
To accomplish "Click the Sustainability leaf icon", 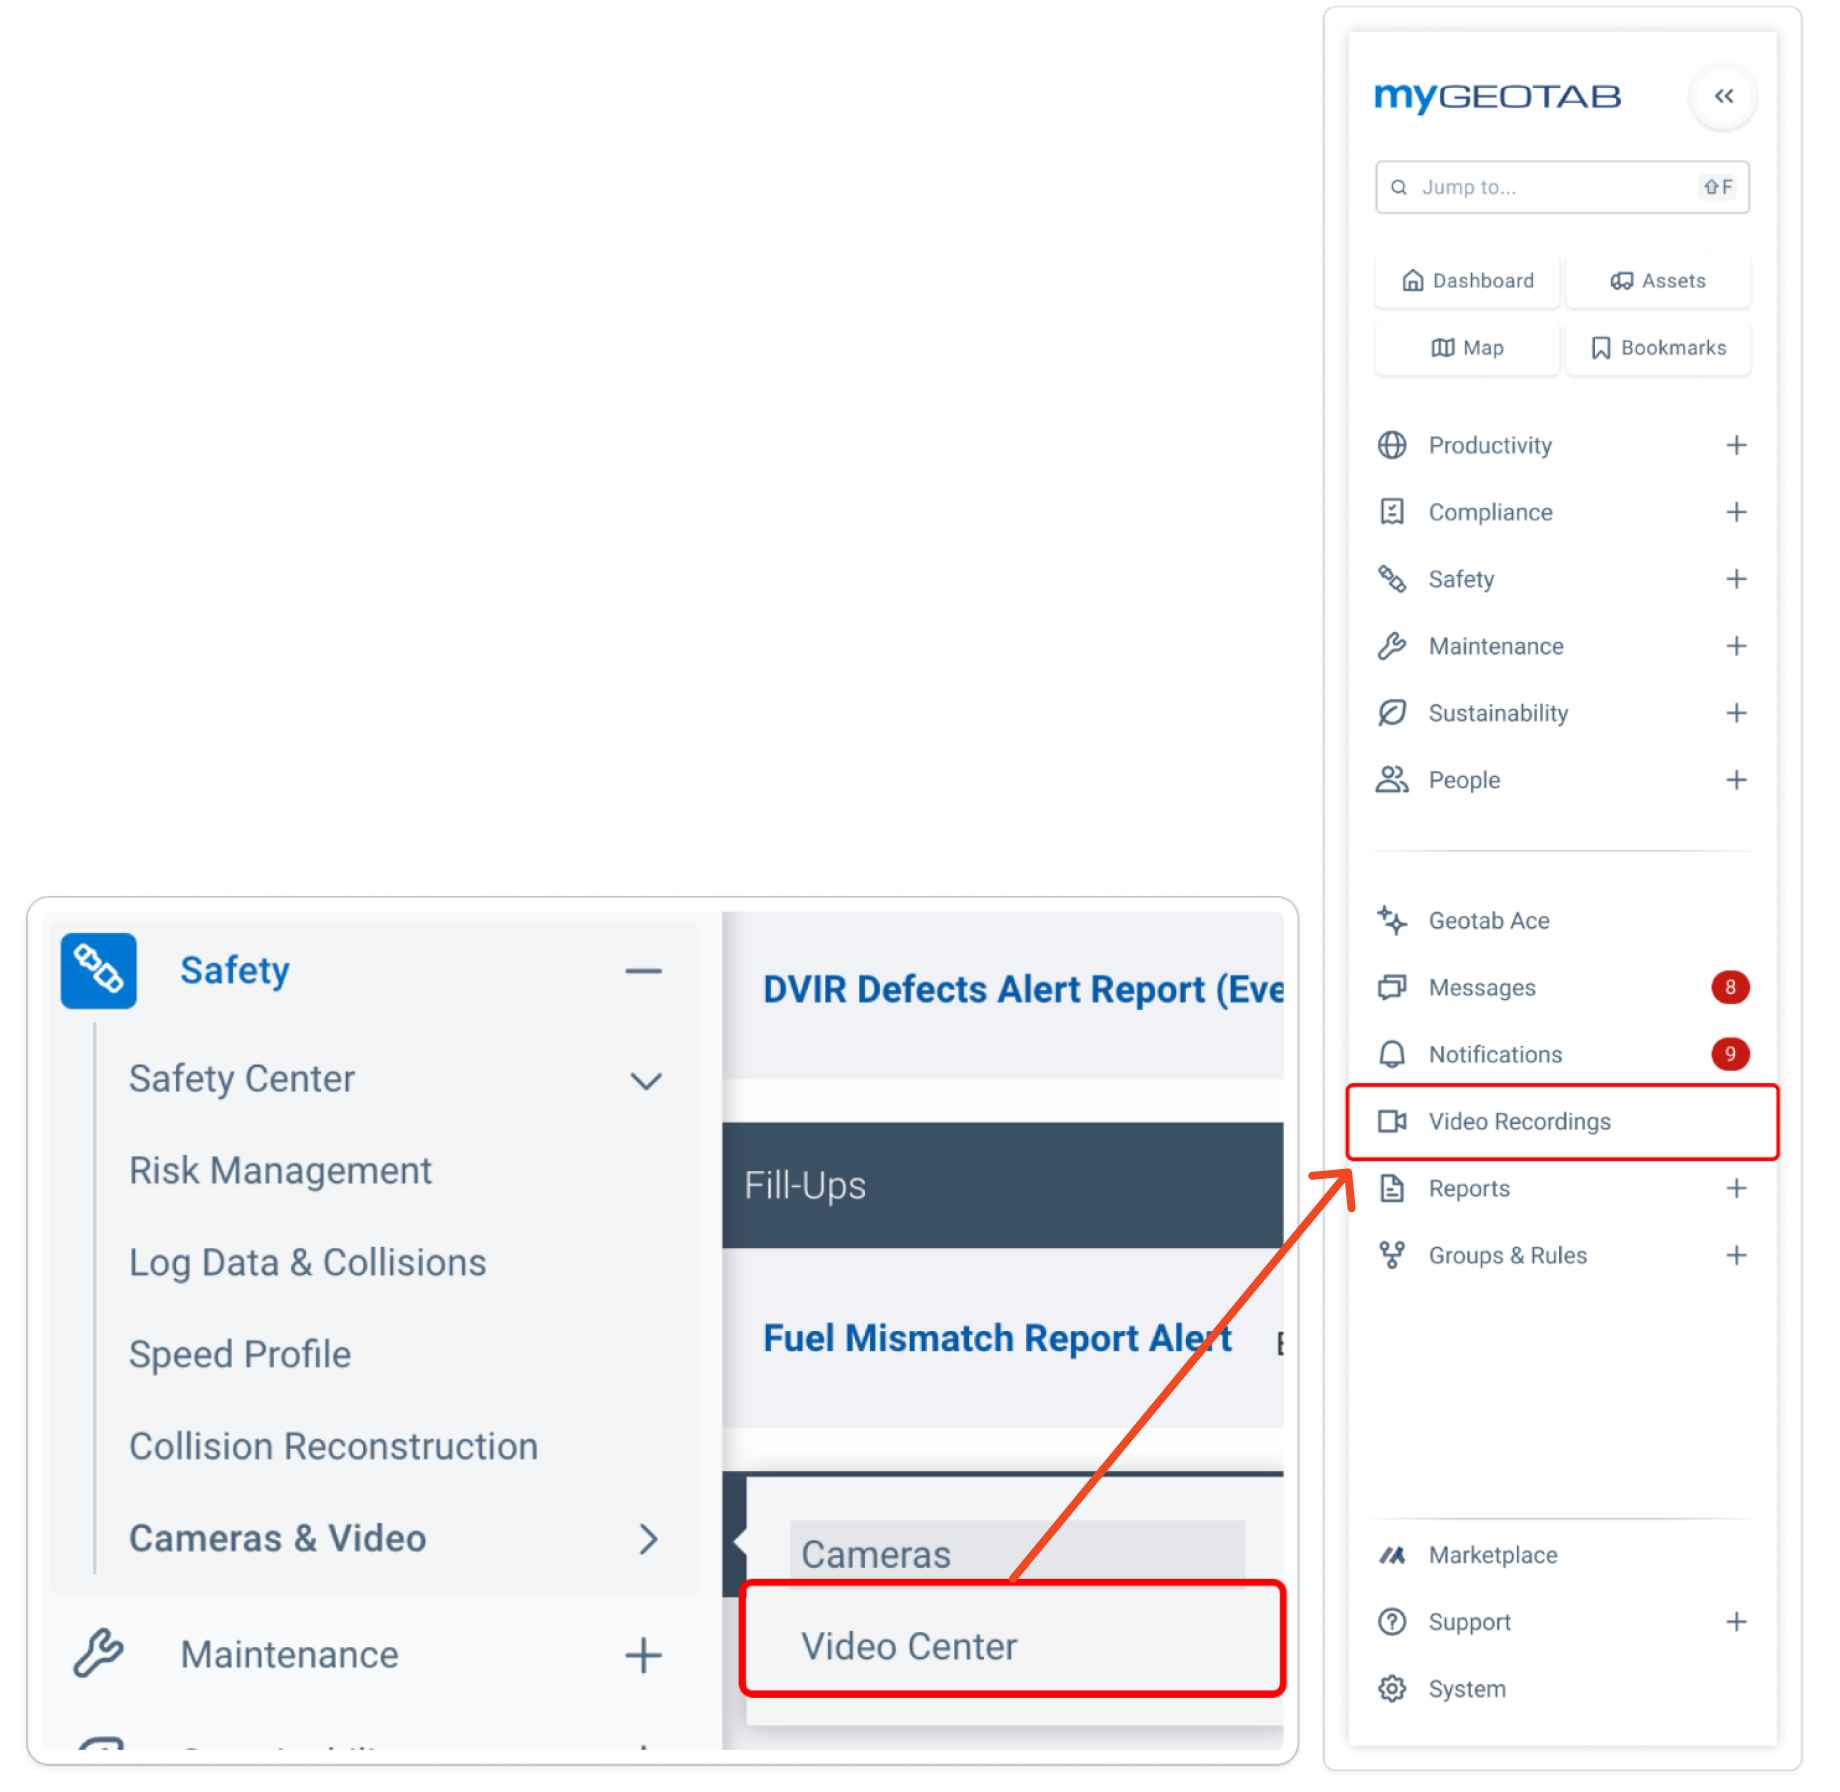I will coord(1391,713).
